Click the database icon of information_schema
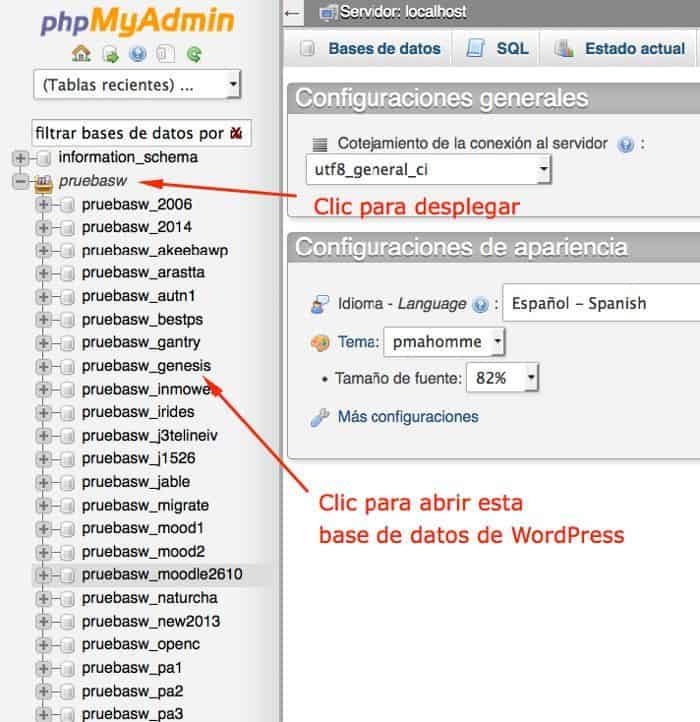 (43, 158)
